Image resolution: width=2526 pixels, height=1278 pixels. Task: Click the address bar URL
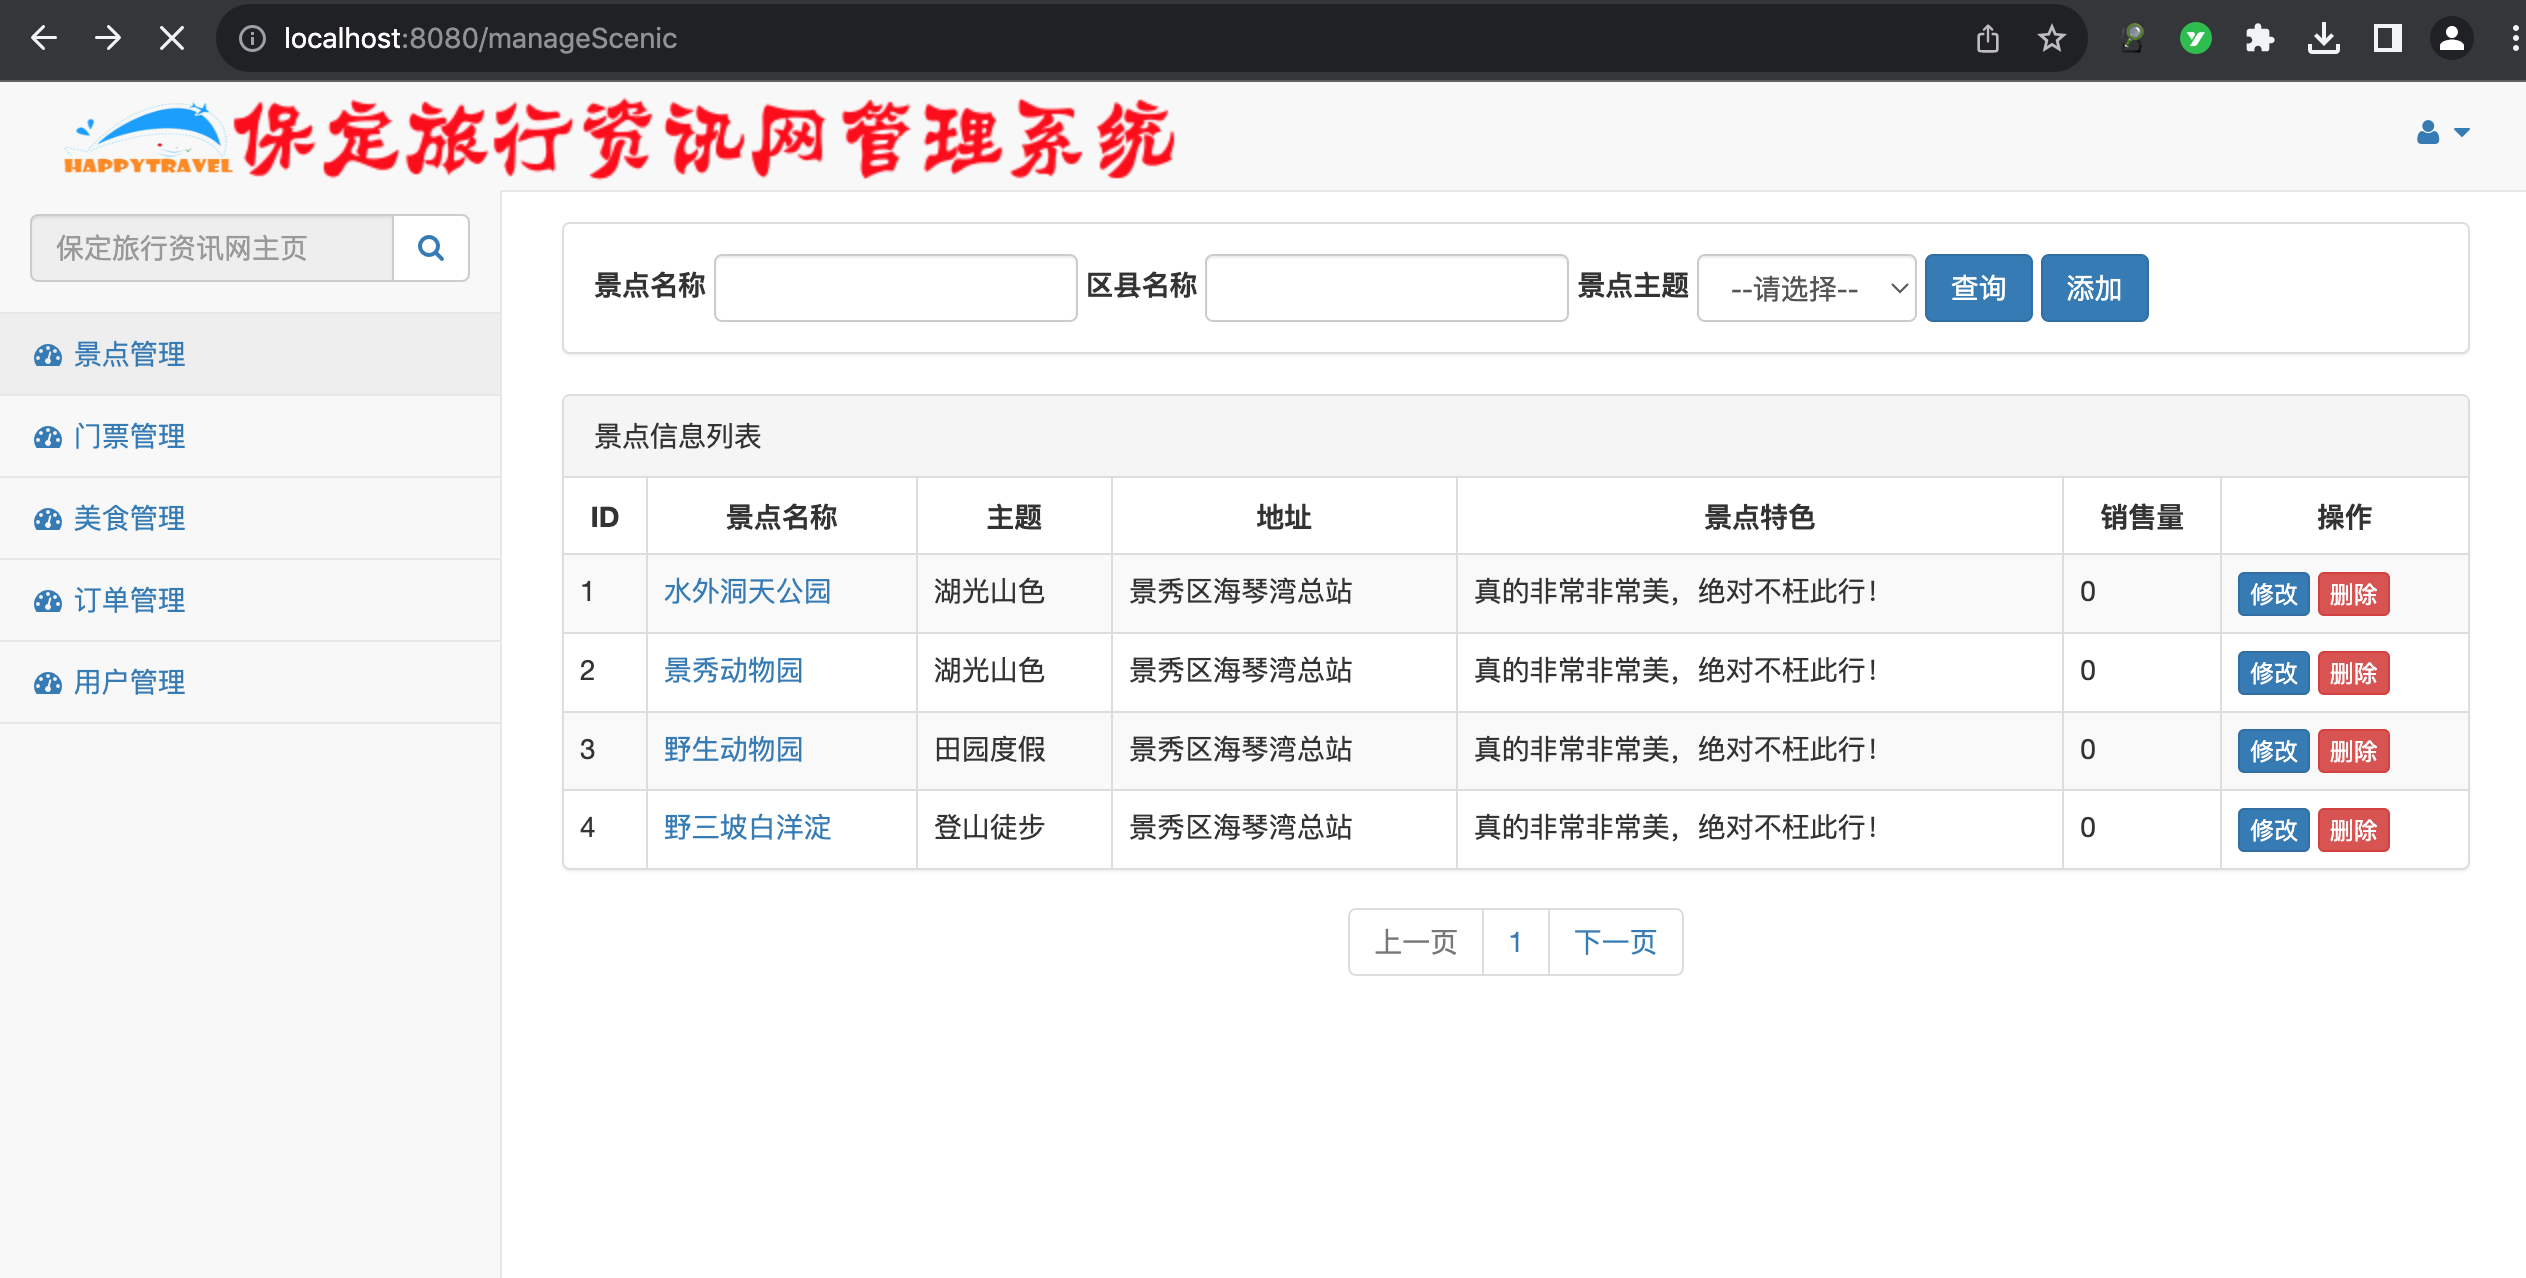(480, 38)
